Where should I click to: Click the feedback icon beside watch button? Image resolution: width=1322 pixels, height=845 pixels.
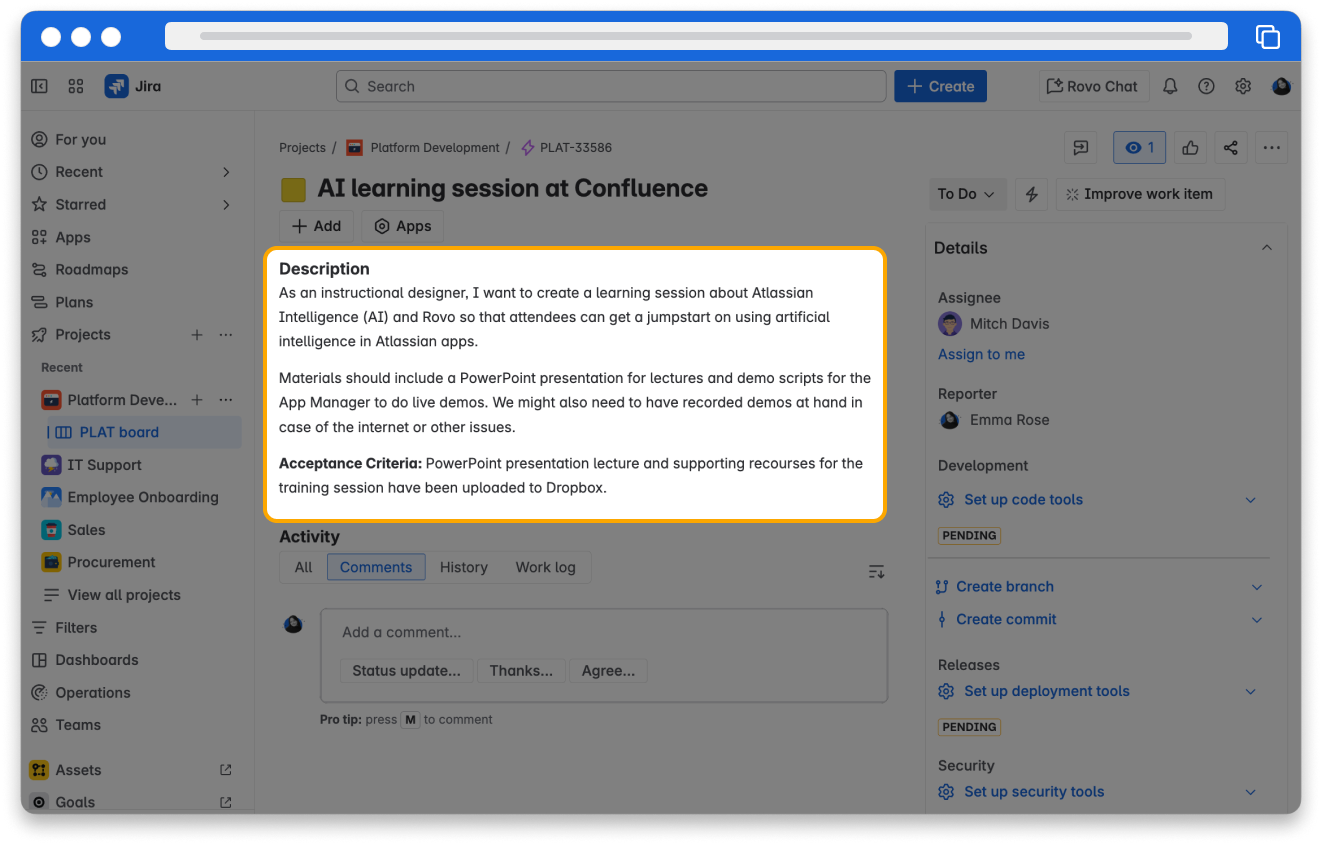1081,147
